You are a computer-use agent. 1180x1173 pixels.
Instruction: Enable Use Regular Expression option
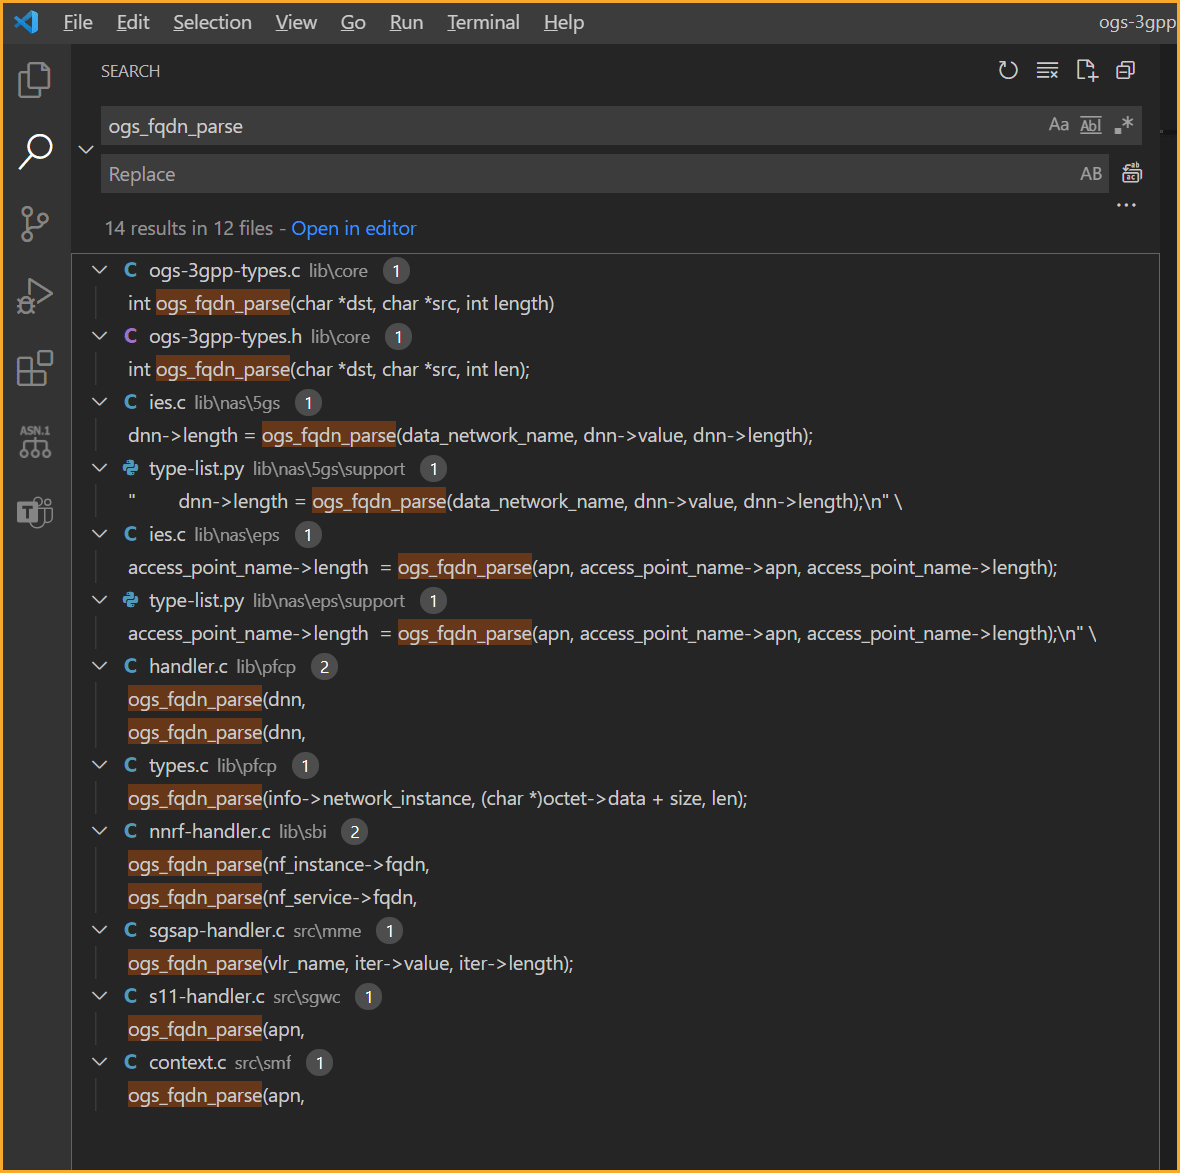(1123, 125)
